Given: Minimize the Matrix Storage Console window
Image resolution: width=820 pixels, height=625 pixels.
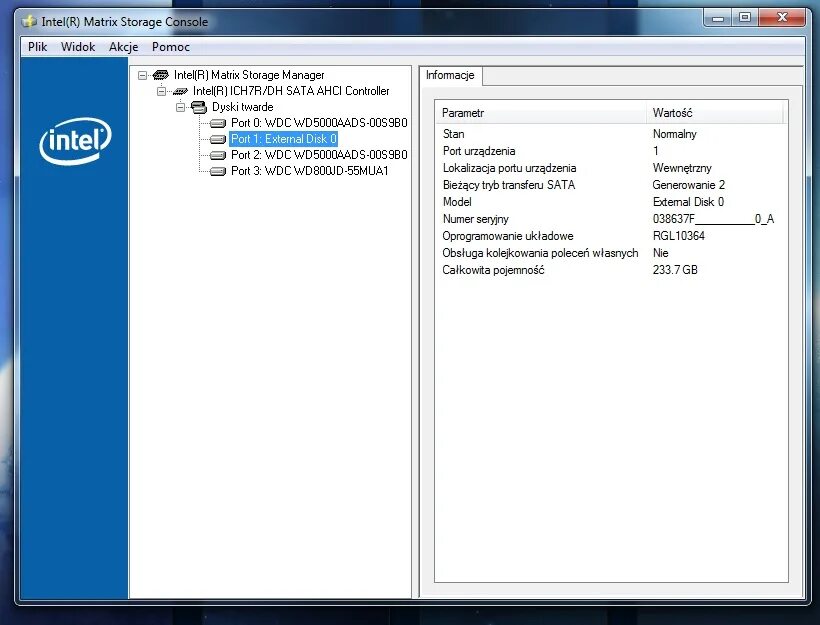Looking at the screenshot, I should pos(718,18).
